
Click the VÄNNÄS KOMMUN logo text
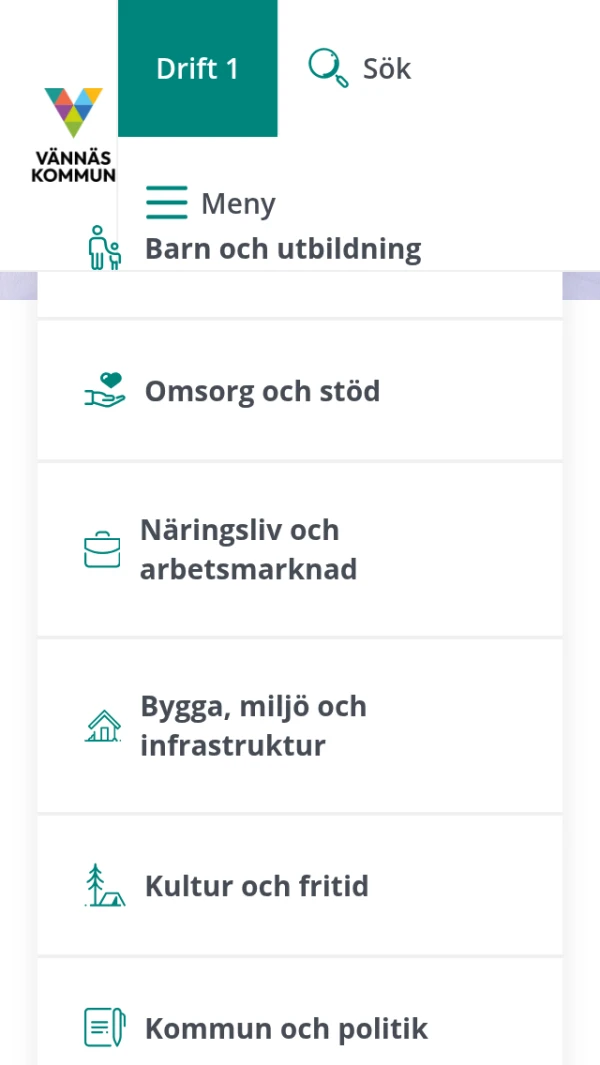point(73,166)
